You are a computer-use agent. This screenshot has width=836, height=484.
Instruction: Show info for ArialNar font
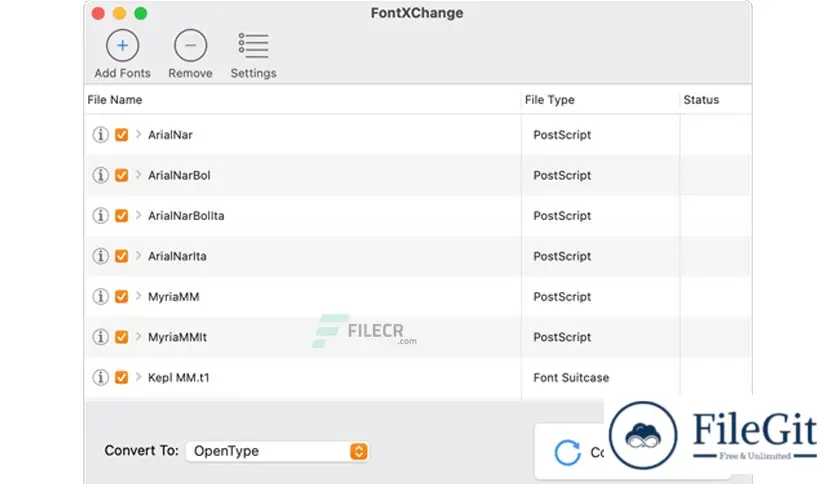(100, 135)
